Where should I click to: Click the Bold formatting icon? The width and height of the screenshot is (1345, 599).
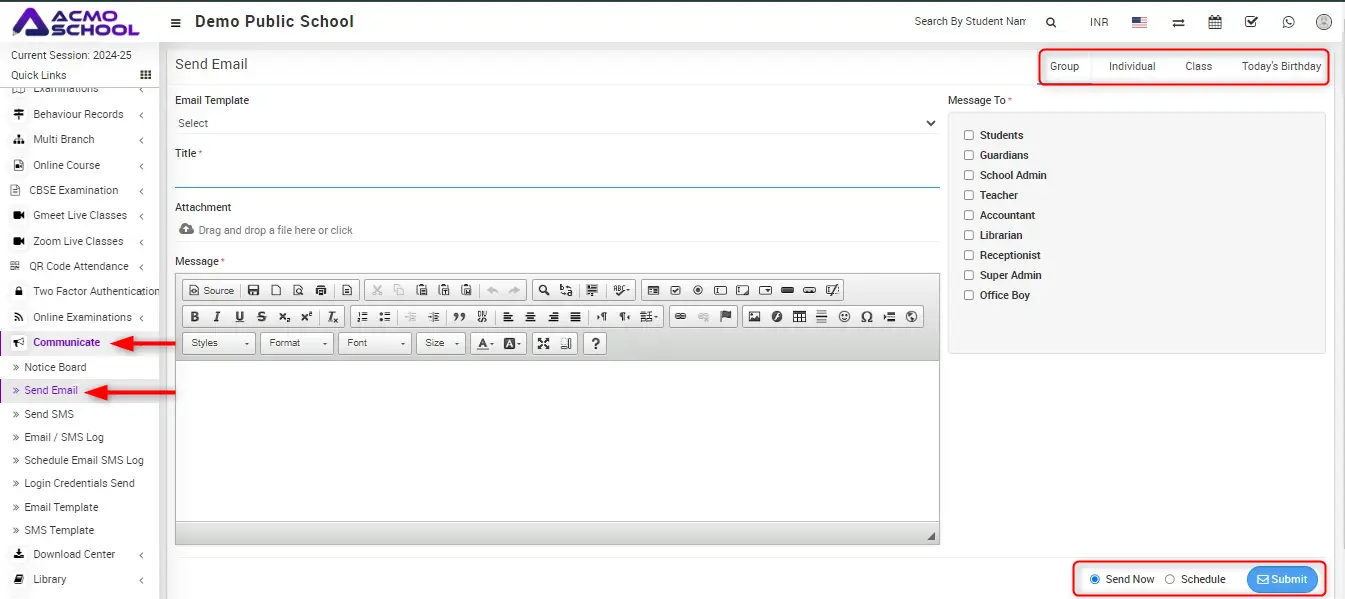pos(195,317)
